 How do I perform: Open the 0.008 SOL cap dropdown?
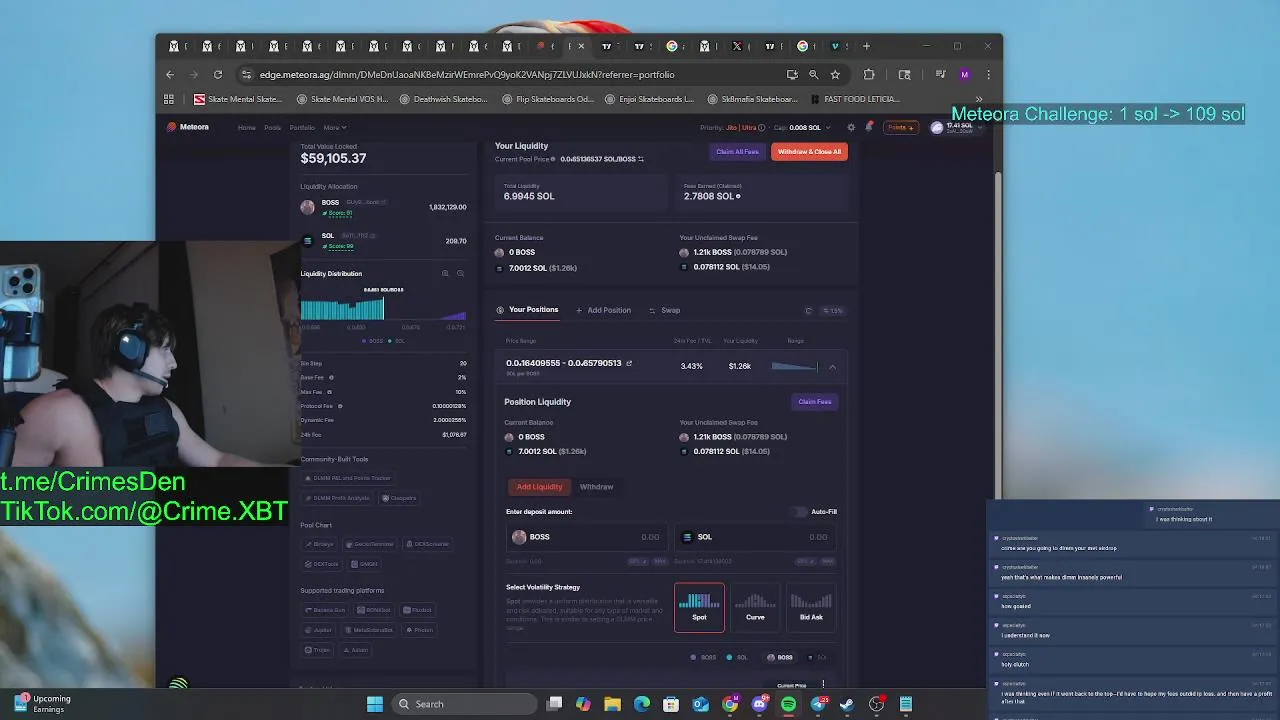pyautogui.click(x=809, y=127)
